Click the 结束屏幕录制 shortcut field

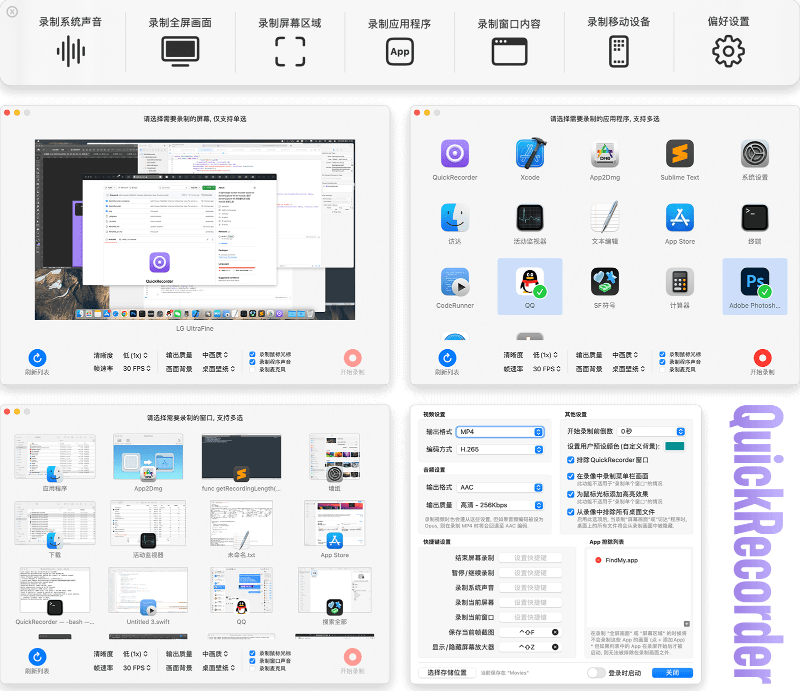(530, 558)
